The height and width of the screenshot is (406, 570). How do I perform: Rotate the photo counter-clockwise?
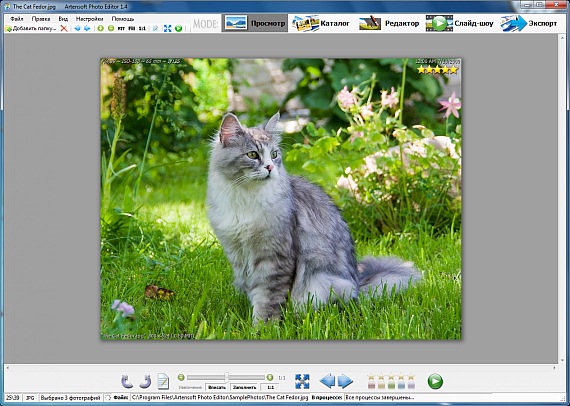coord(127,381)
